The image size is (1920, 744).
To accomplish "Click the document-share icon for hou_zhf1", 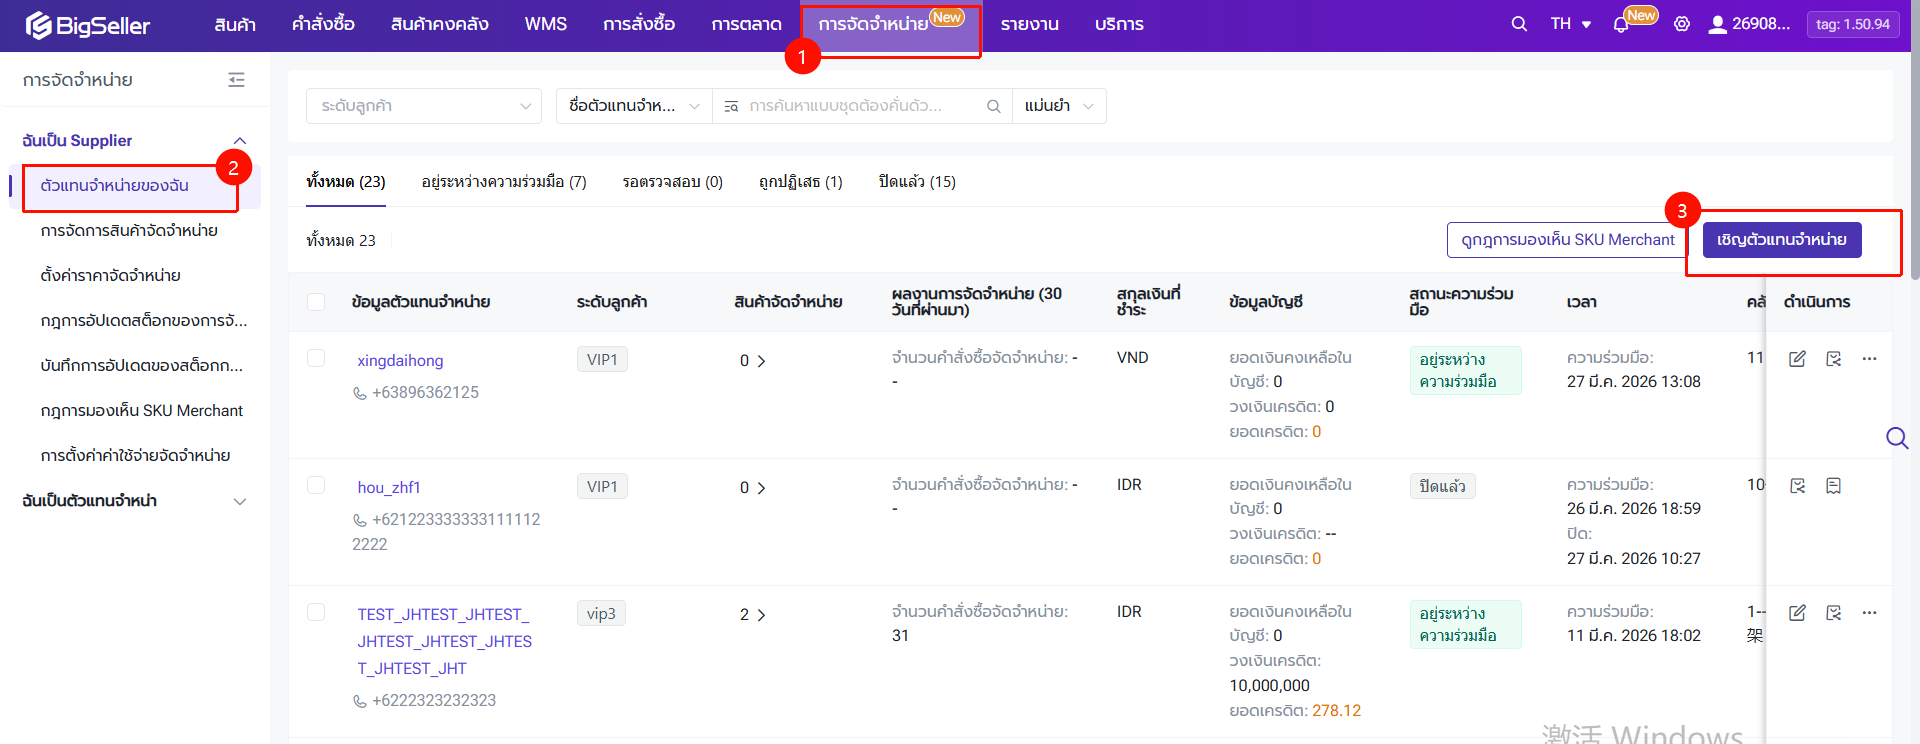I will [1797, 486].
